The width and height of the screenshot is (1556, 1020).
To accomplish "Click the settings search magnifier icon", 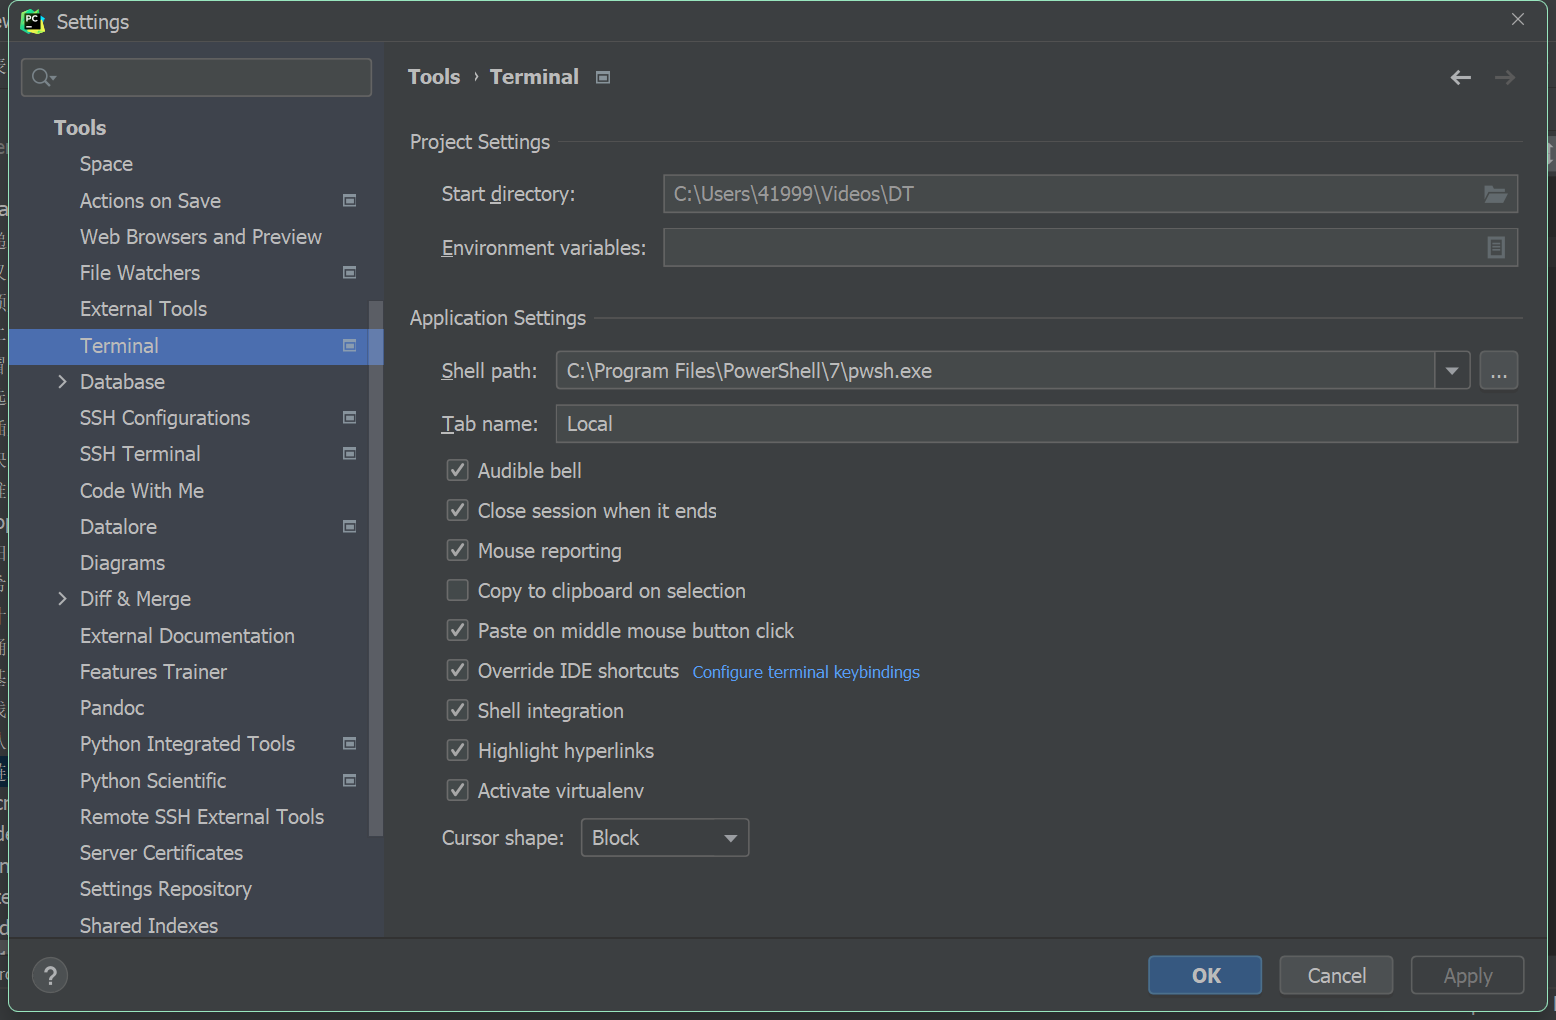I will pyautogui.click(x=42, y=77).
